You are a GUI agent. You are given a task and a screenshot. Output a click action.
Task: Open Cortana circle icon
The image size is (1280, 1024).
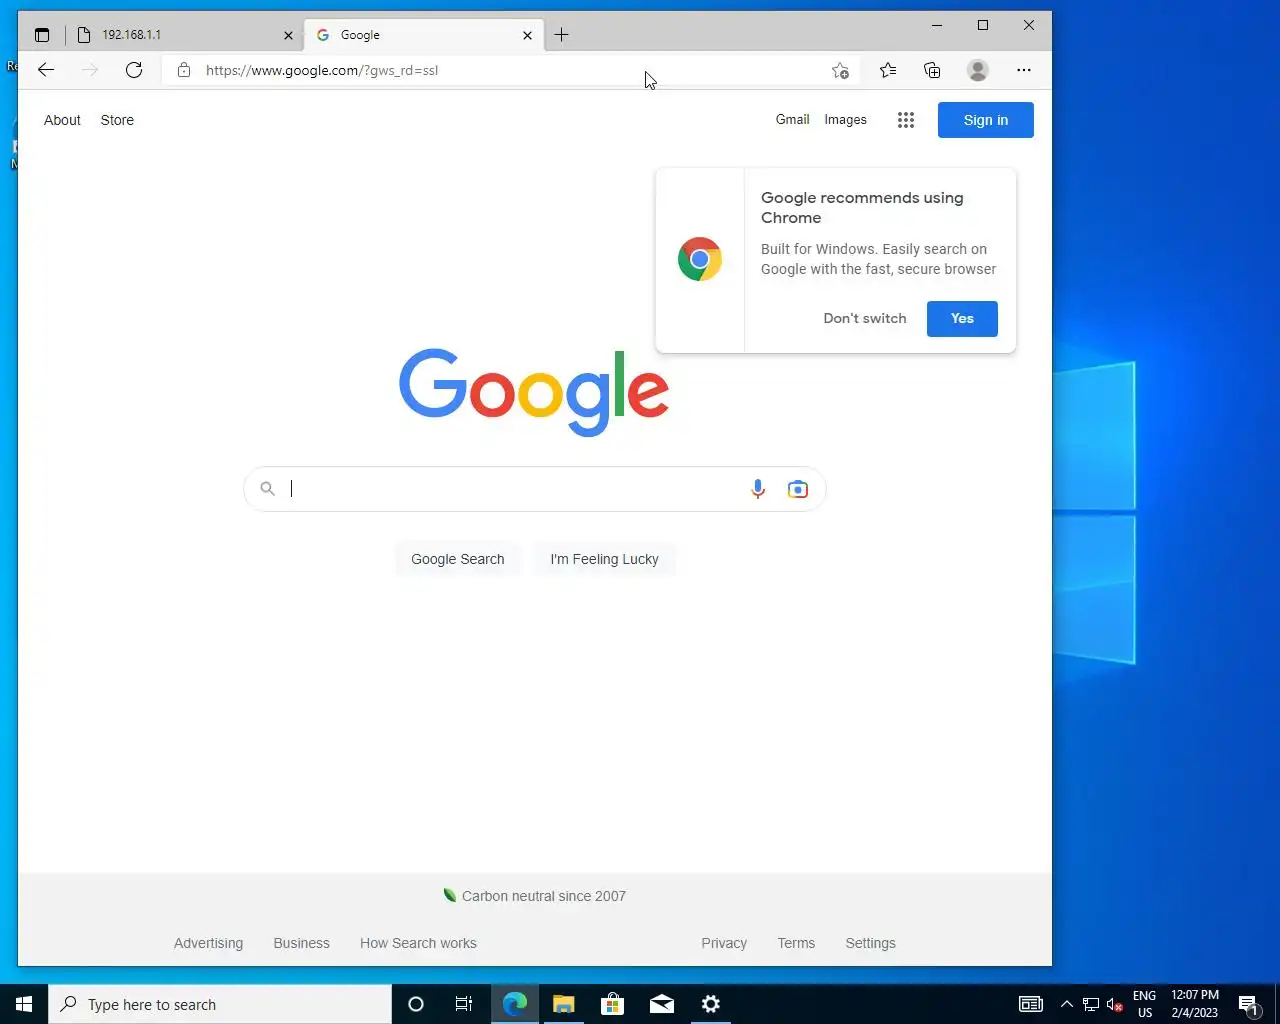[416, 1004]
